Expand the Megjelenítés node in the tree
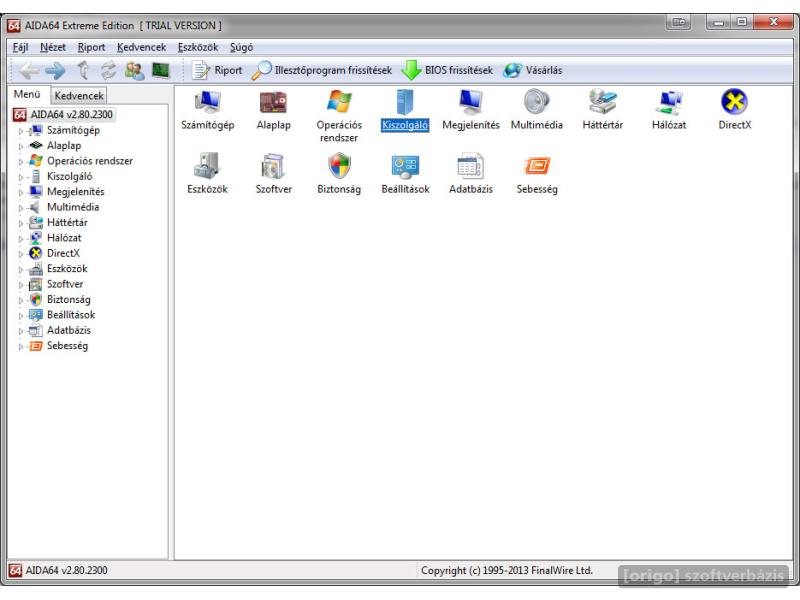Image resolution: width=800 pixels, height=600 pixels. (21, 192)
